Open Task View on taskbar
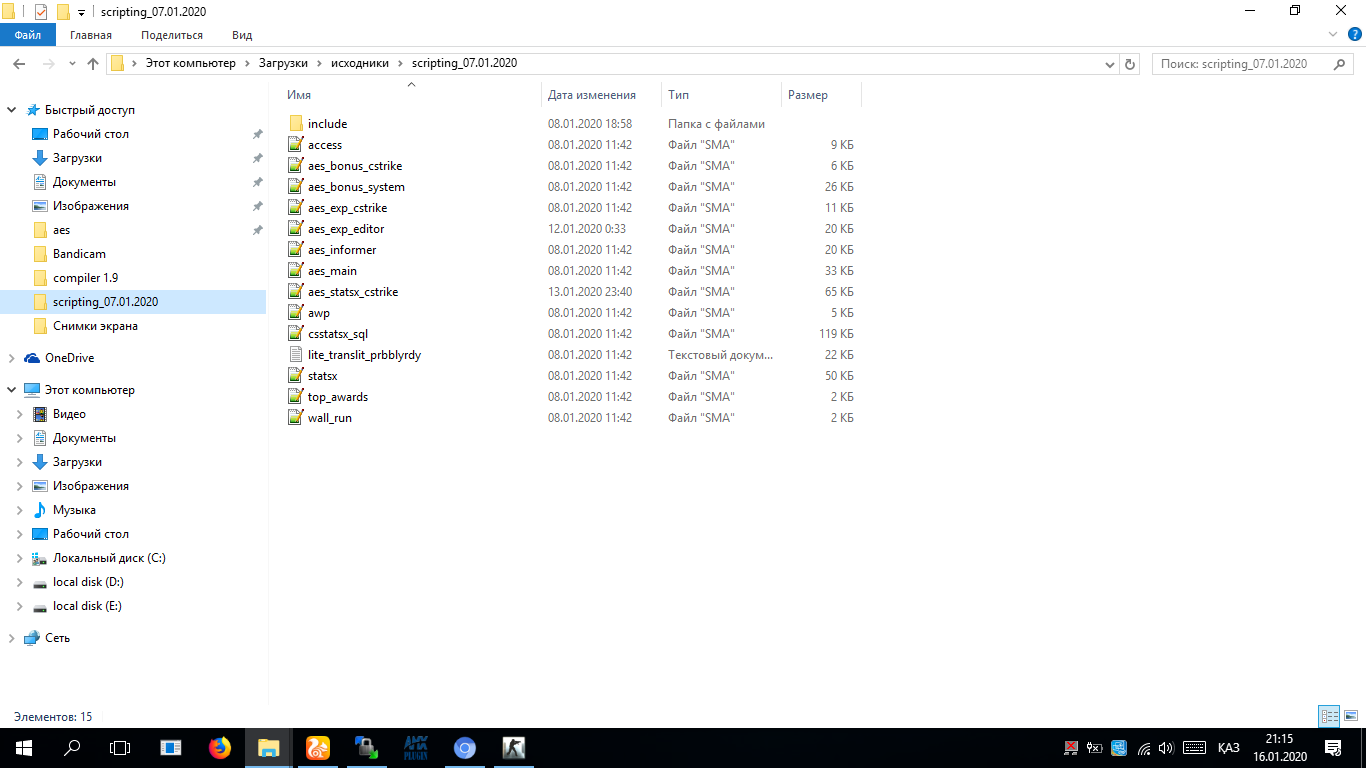Viewport: 1366px width, 768px height. 120,747
